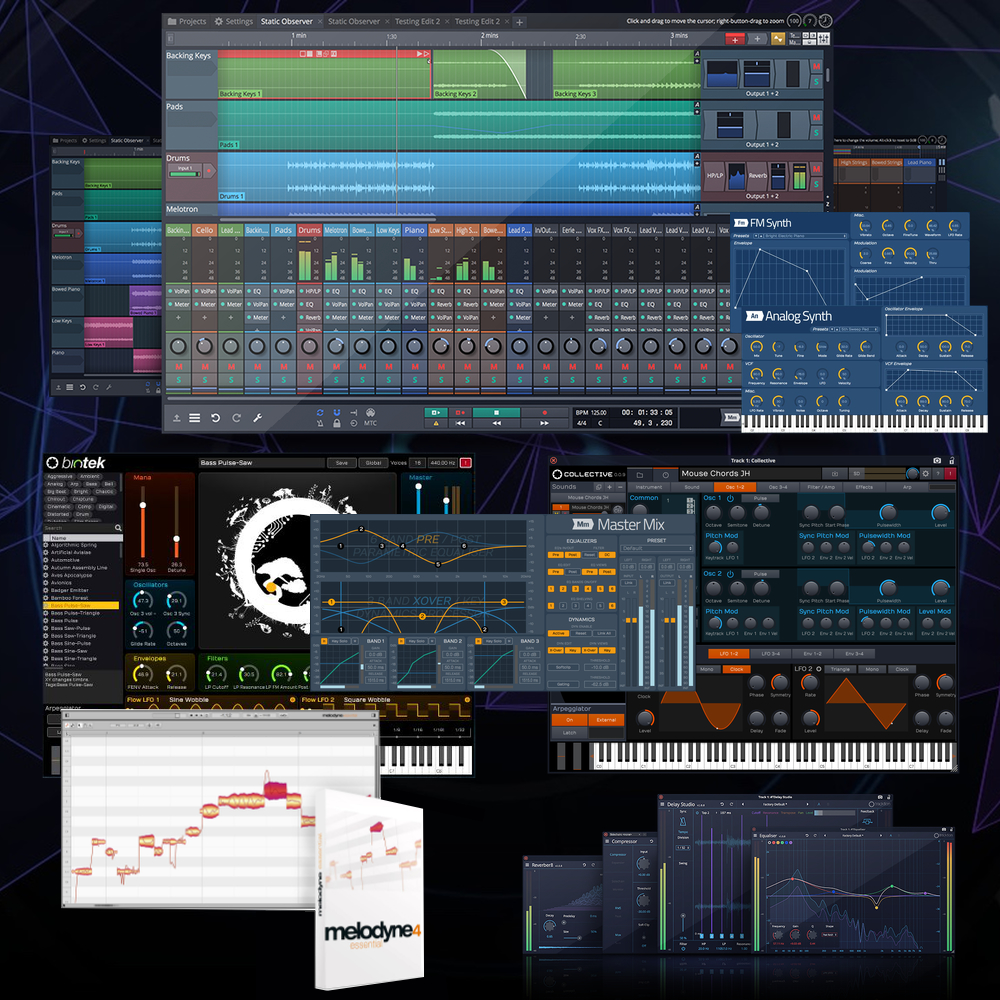The image size is (1000, 1000).
Task: Open the Osc 2 Pulse waveform selector
Action: (x=760, y=574)
